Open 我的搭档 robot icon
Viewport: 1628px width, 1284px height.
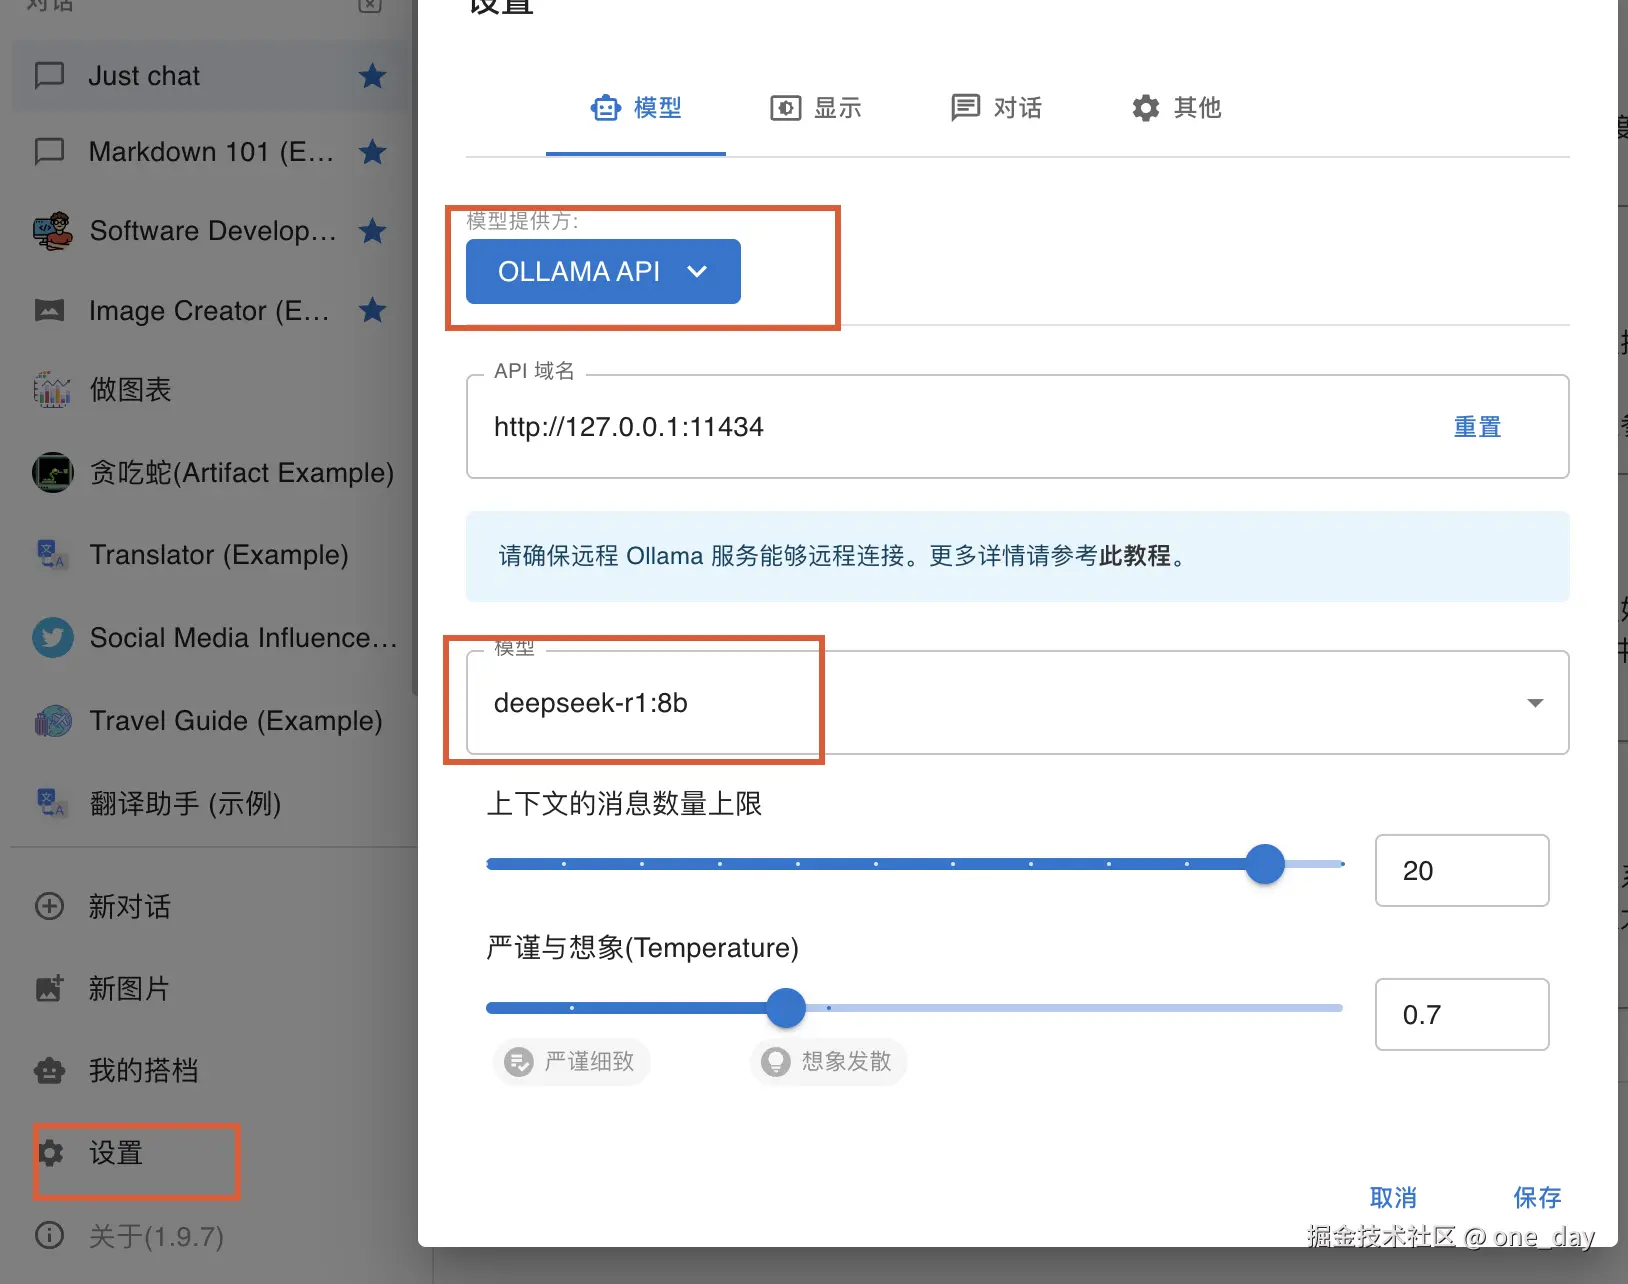[50, 1070]
